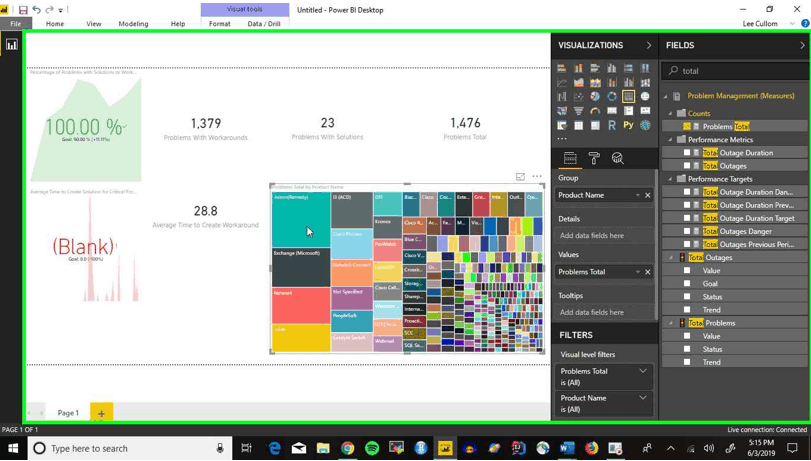Select the Stacked bar chart visual

pos(562,68)
